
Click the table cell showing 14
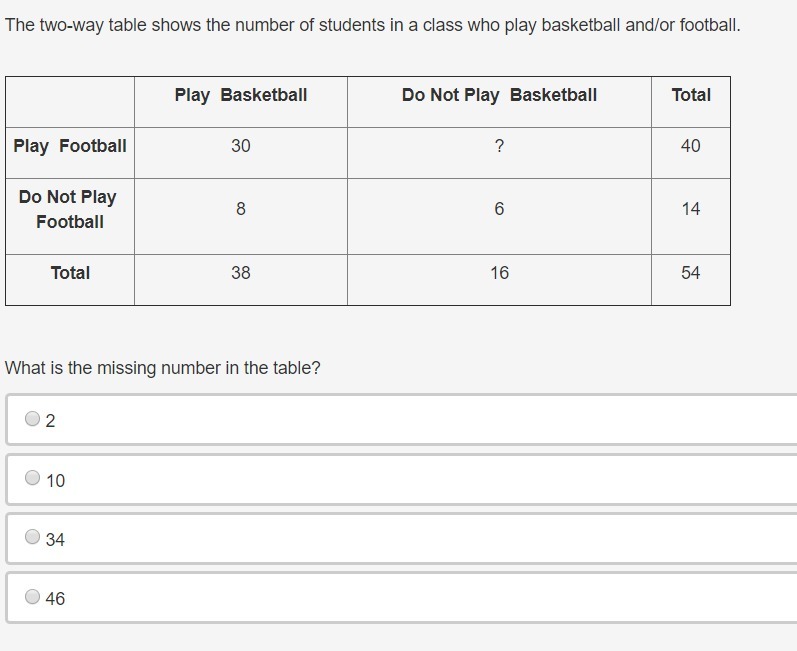691,209
